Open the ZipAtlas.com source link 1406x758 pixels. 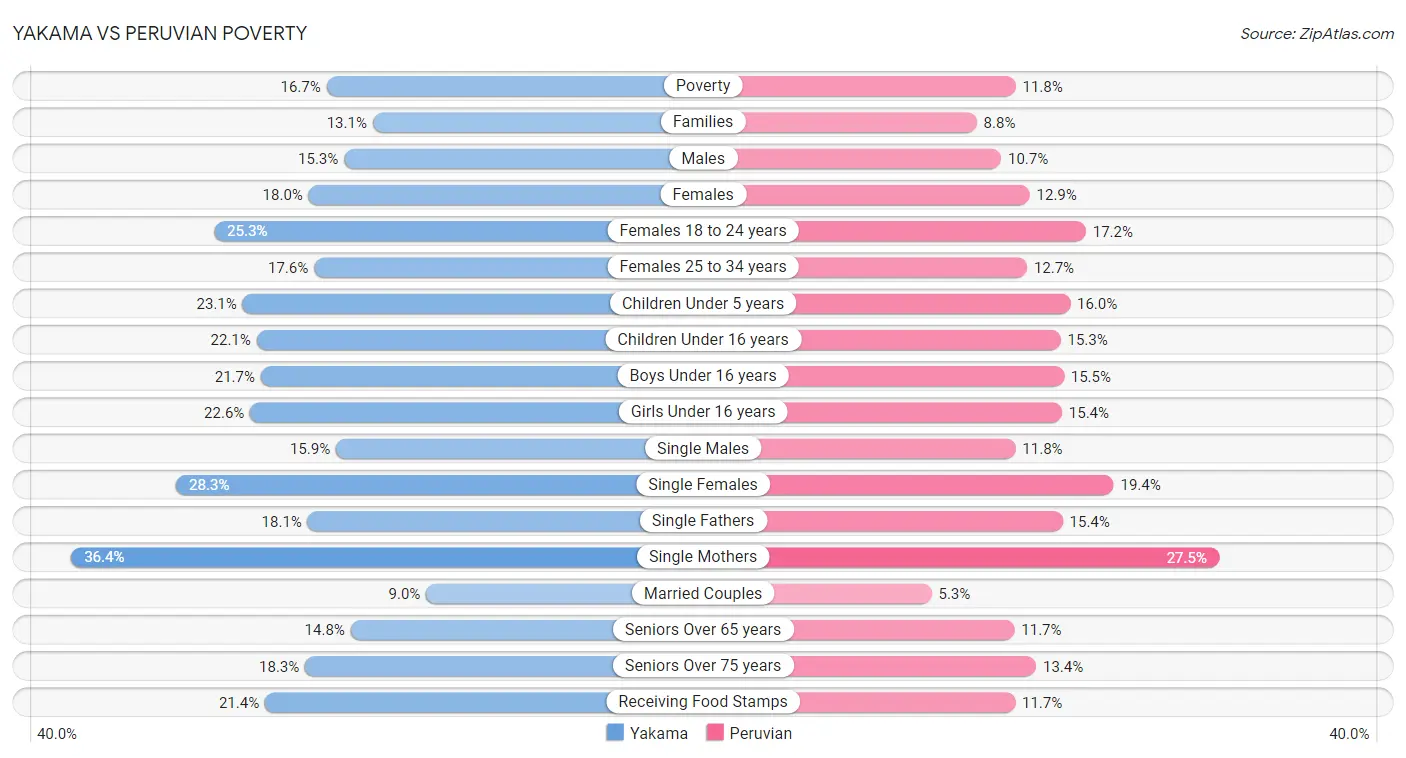pyautogui.click(x=1316, y=33)
